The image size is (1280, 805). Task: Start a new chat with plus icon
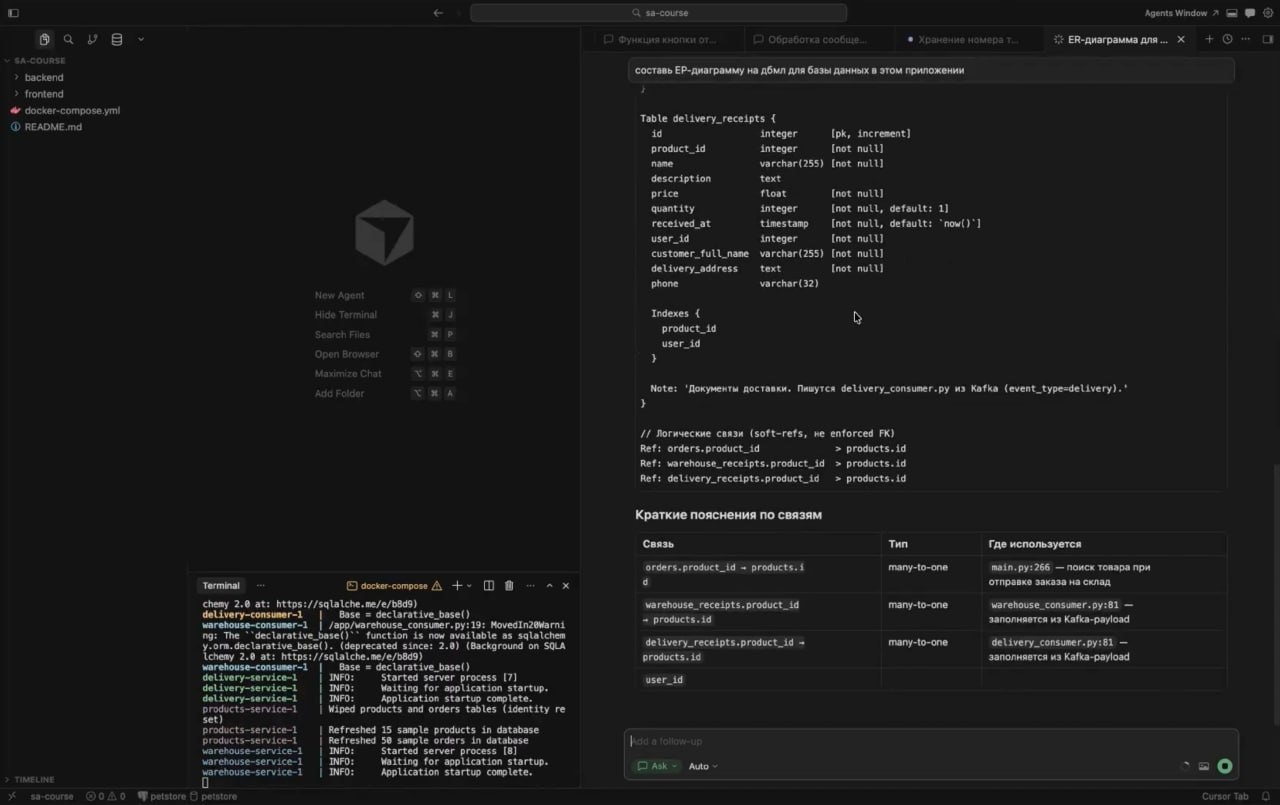(x=1209, y=40)
